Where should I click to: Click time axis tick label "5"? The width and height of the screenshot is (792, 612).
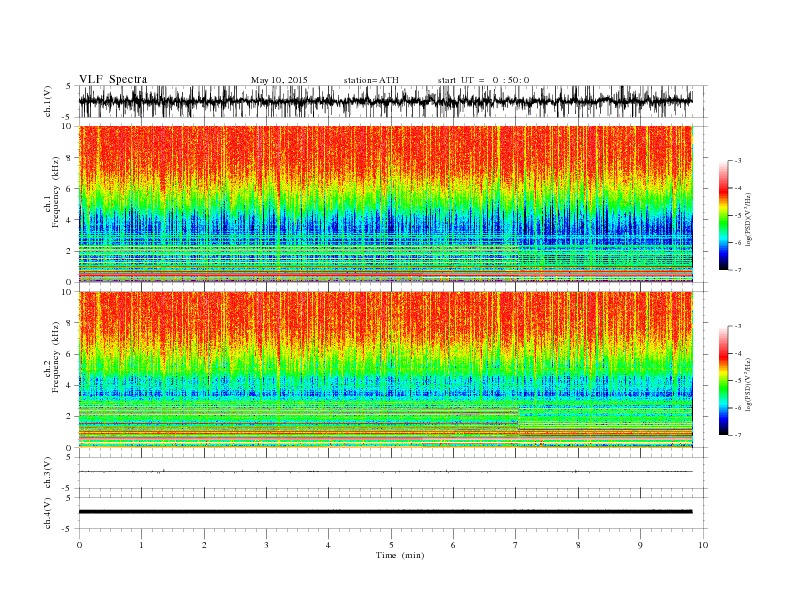point(391,545)
